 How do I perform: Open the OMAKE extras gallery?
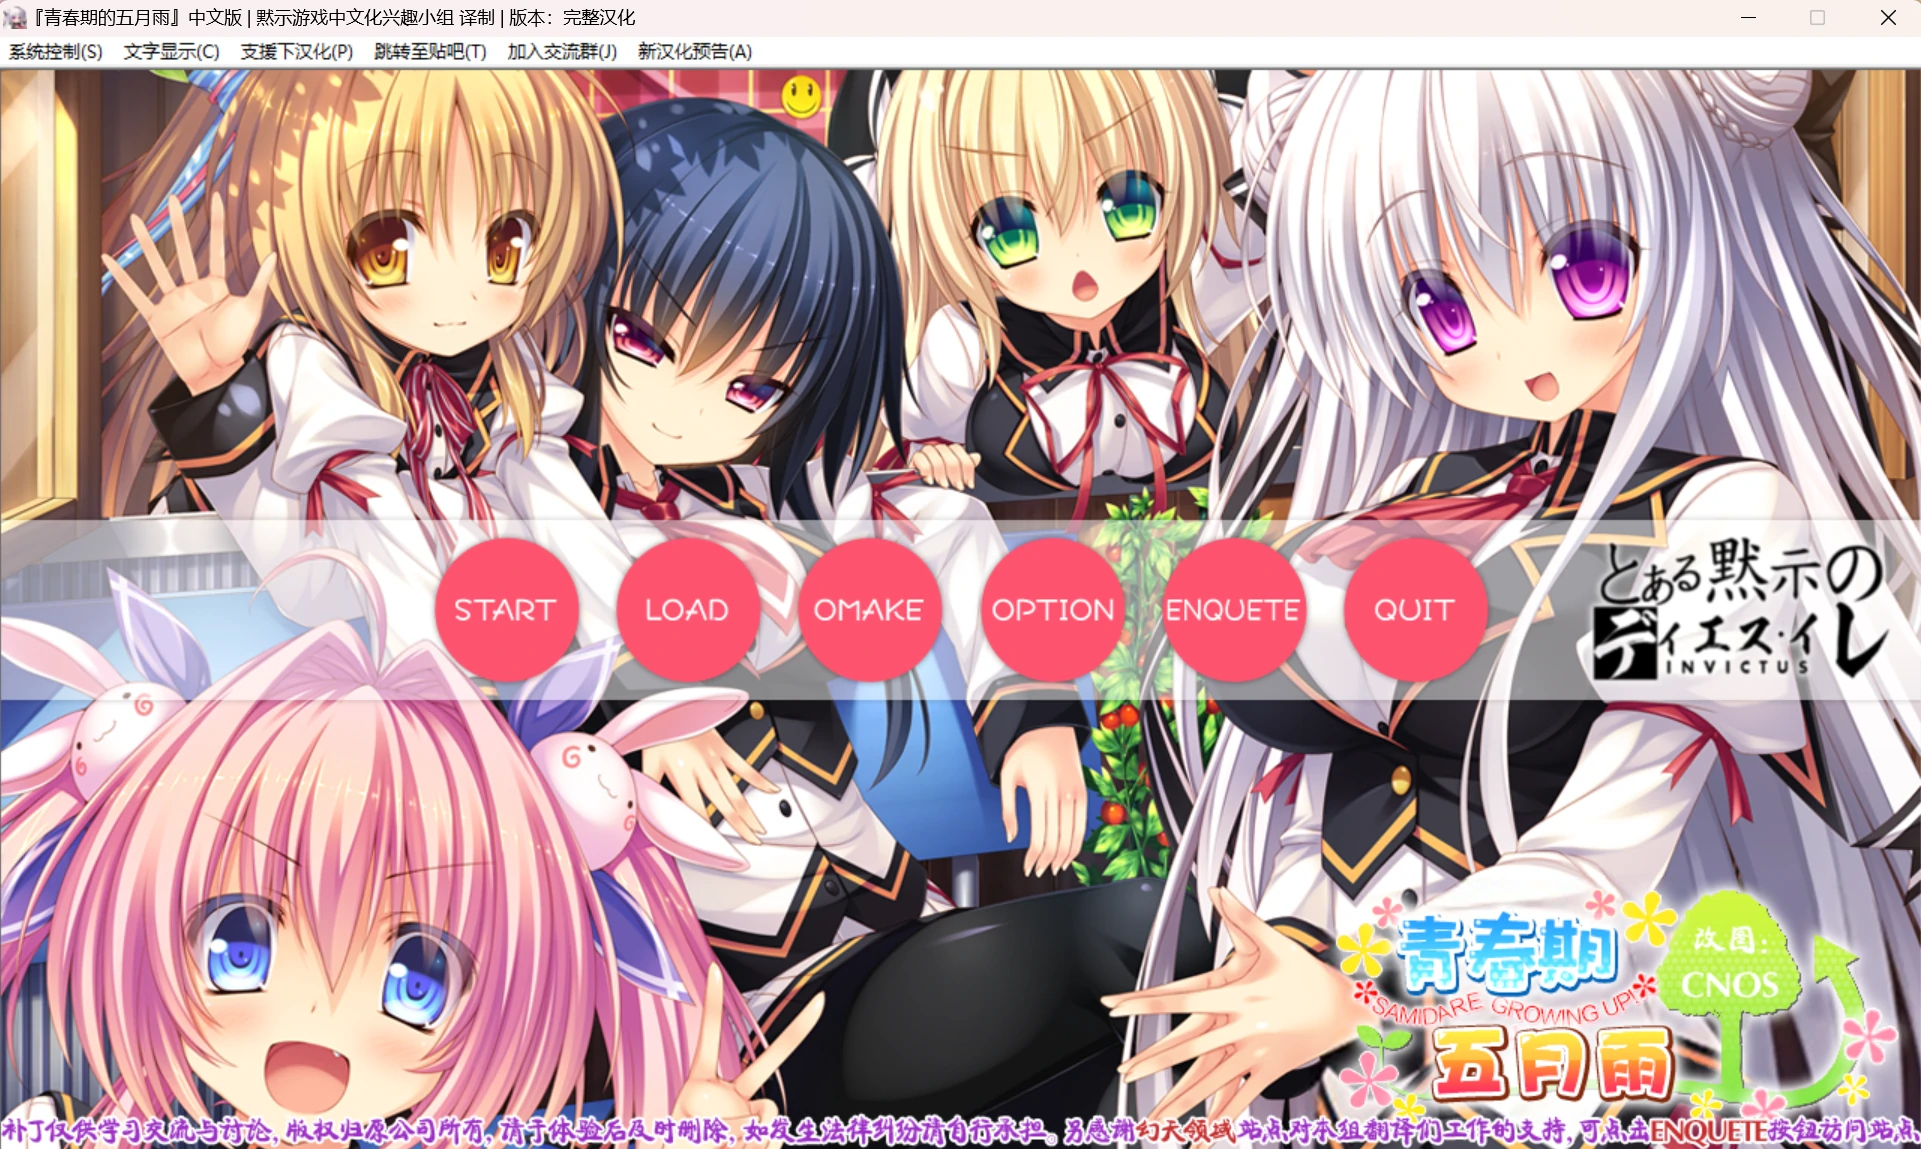click(x=869, y=610)
